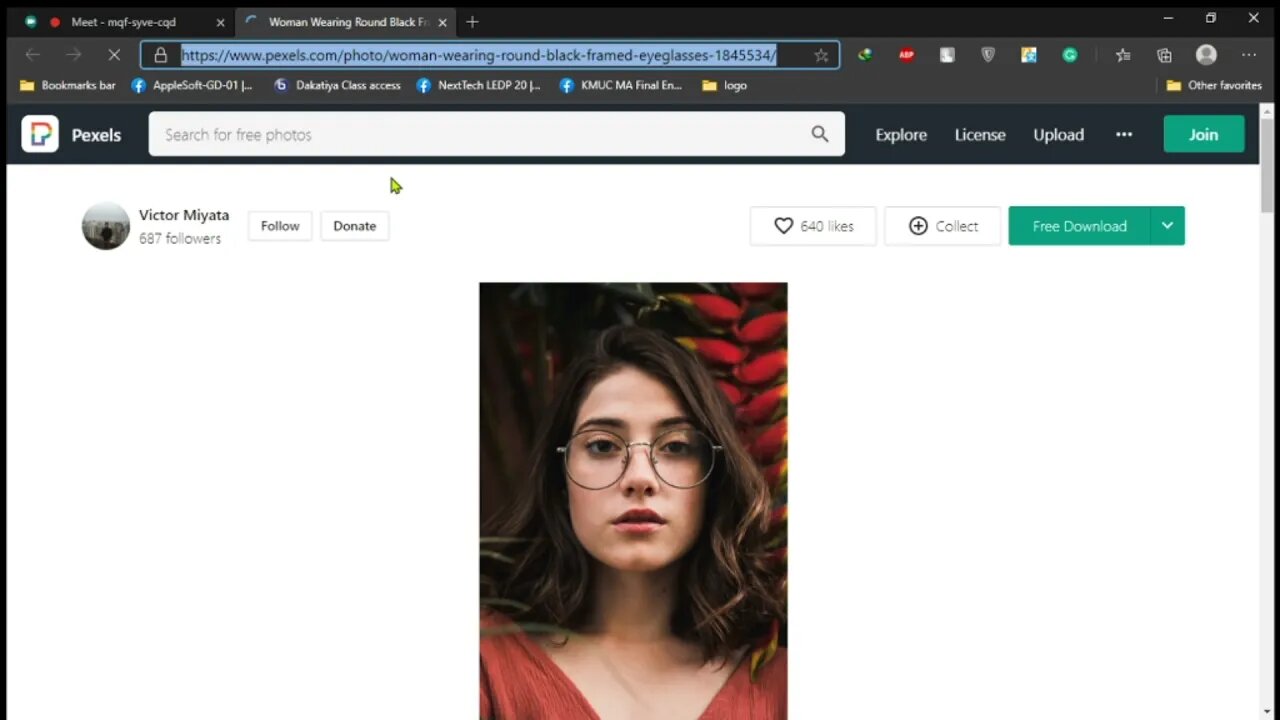Click the 687 followers text

[x=180, y=239]
